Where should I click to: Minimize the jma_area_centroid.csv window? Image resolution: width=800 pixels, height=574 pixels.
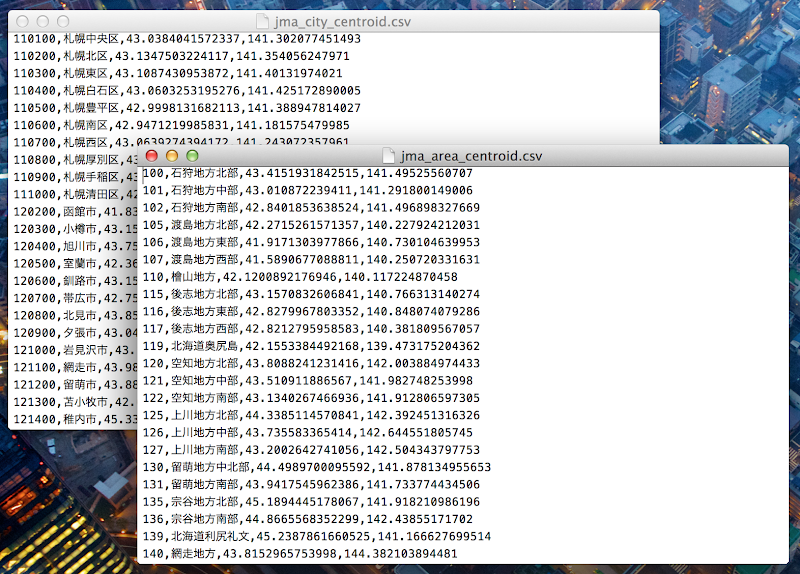pyautogui.click(x=172, y=156)
